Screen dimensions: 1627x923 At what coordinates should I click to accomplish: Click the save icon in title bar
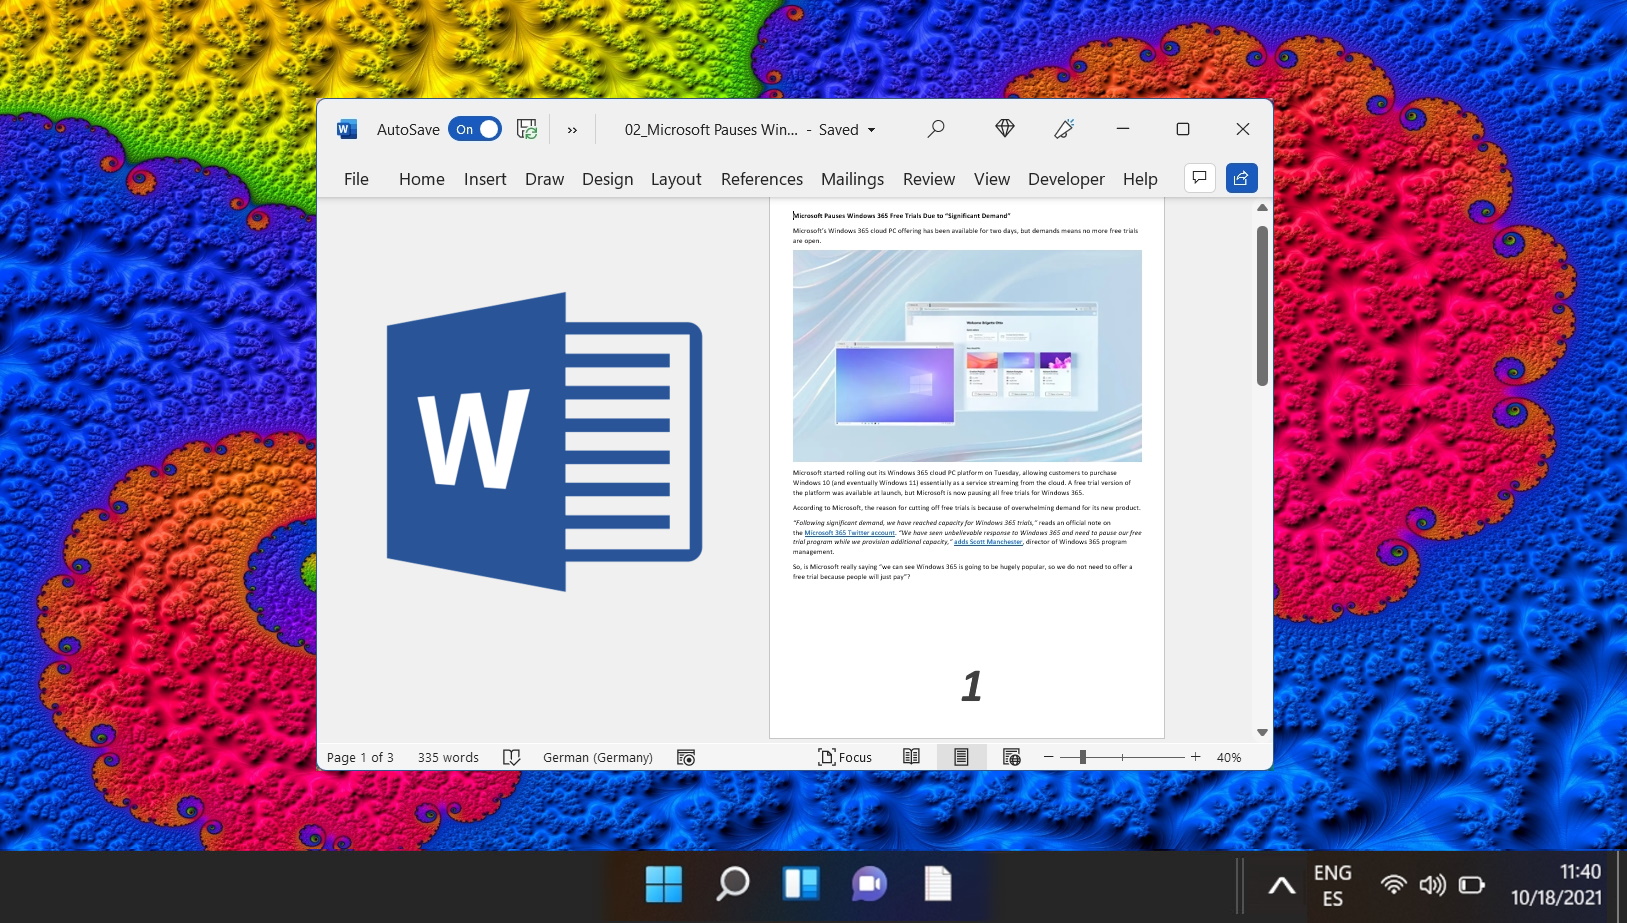click(x=527, y=129)
